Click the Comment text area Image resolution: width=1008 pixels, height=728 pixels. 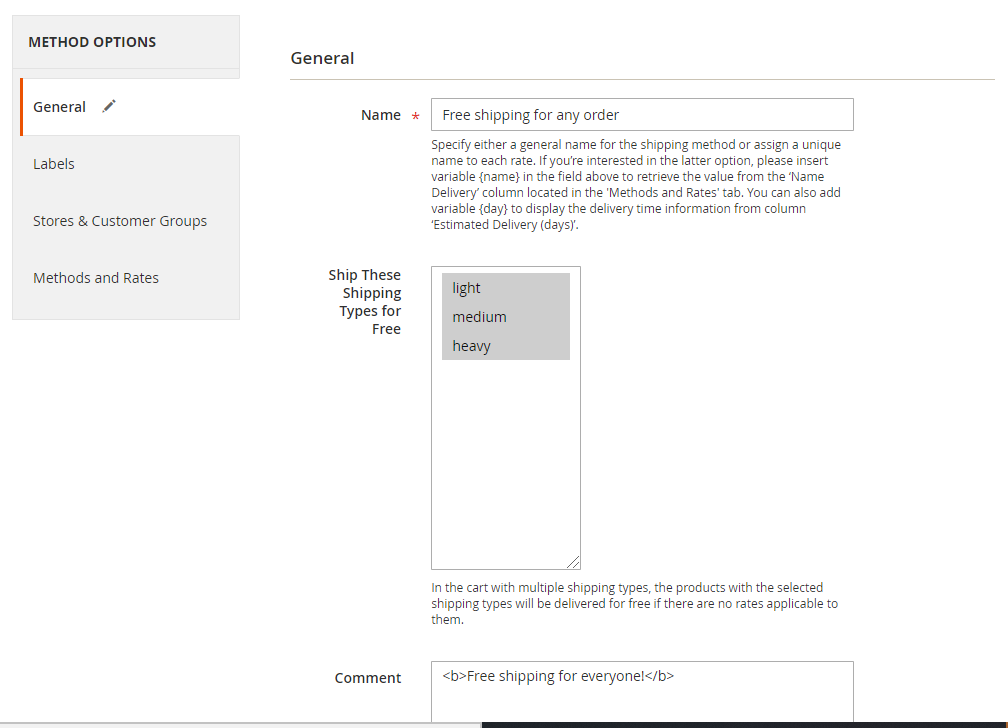[x=642, y=692]
